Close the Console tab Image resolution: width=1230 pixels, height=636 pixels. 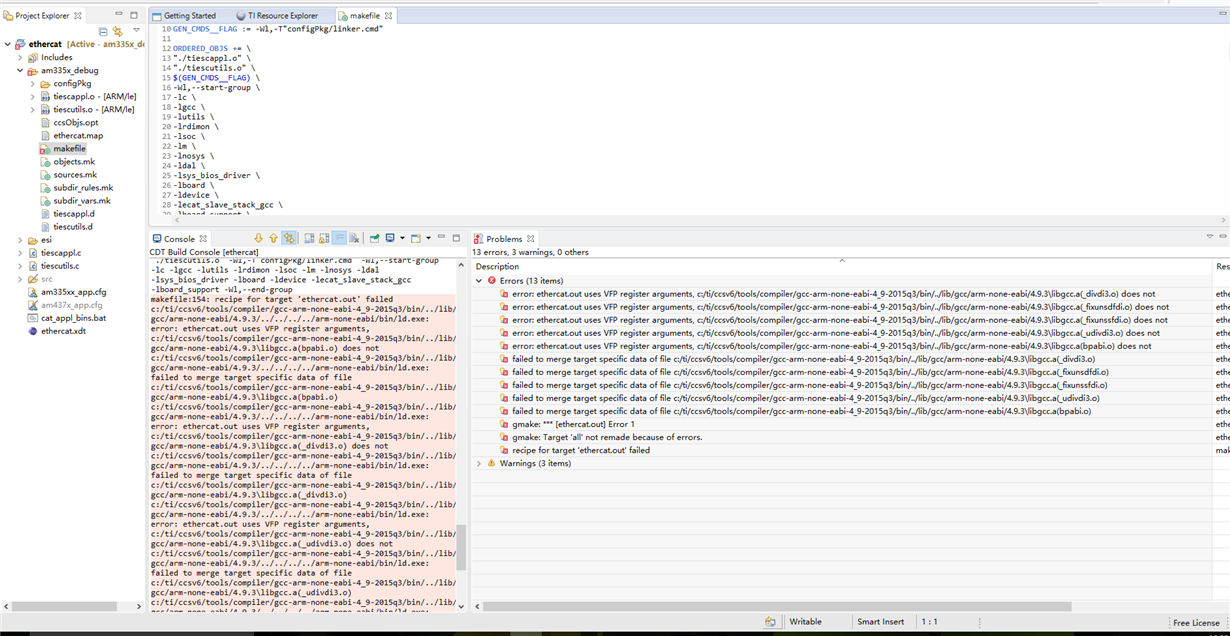203,239
